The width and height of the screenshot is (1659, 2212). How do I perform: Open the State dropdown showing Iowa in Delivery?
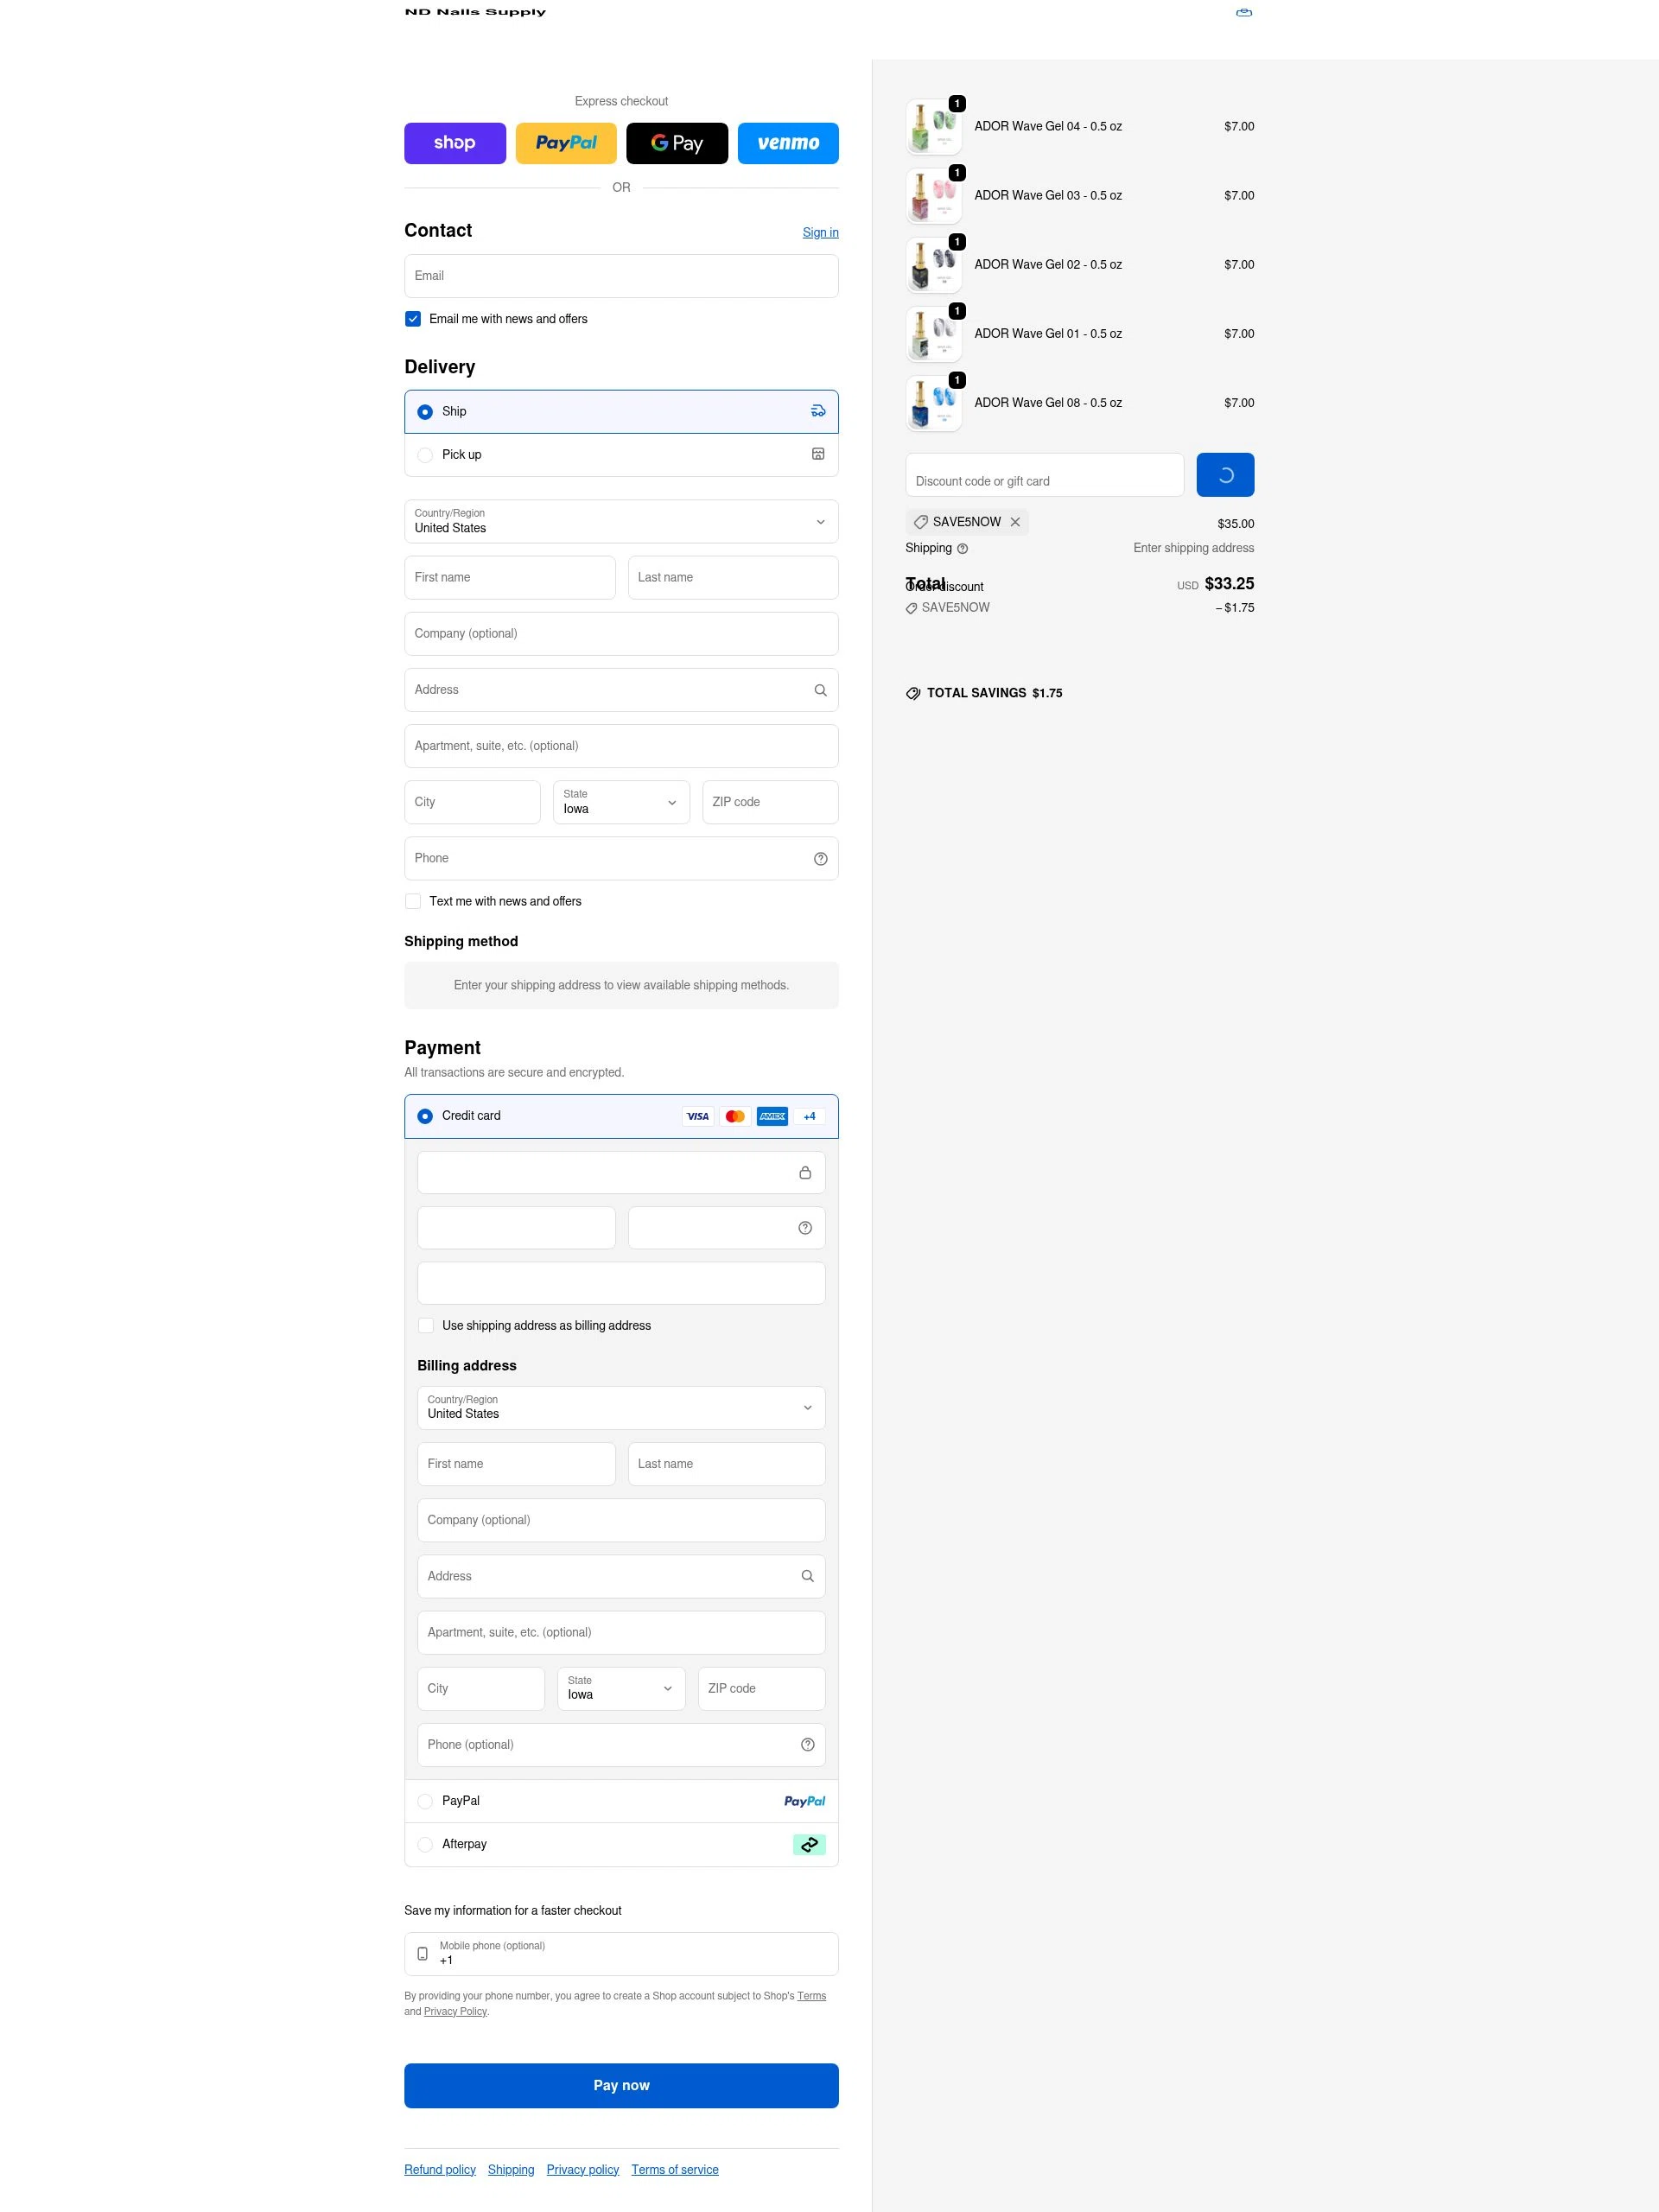click(621, 802)
